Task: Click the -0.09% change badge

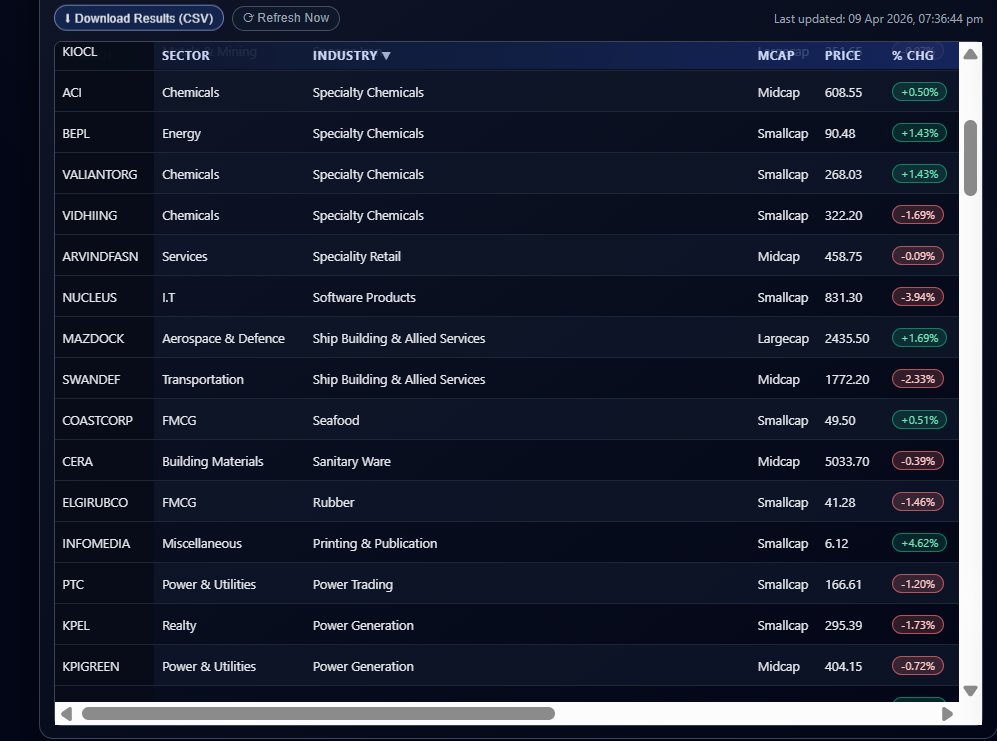Action: [918, 256]
